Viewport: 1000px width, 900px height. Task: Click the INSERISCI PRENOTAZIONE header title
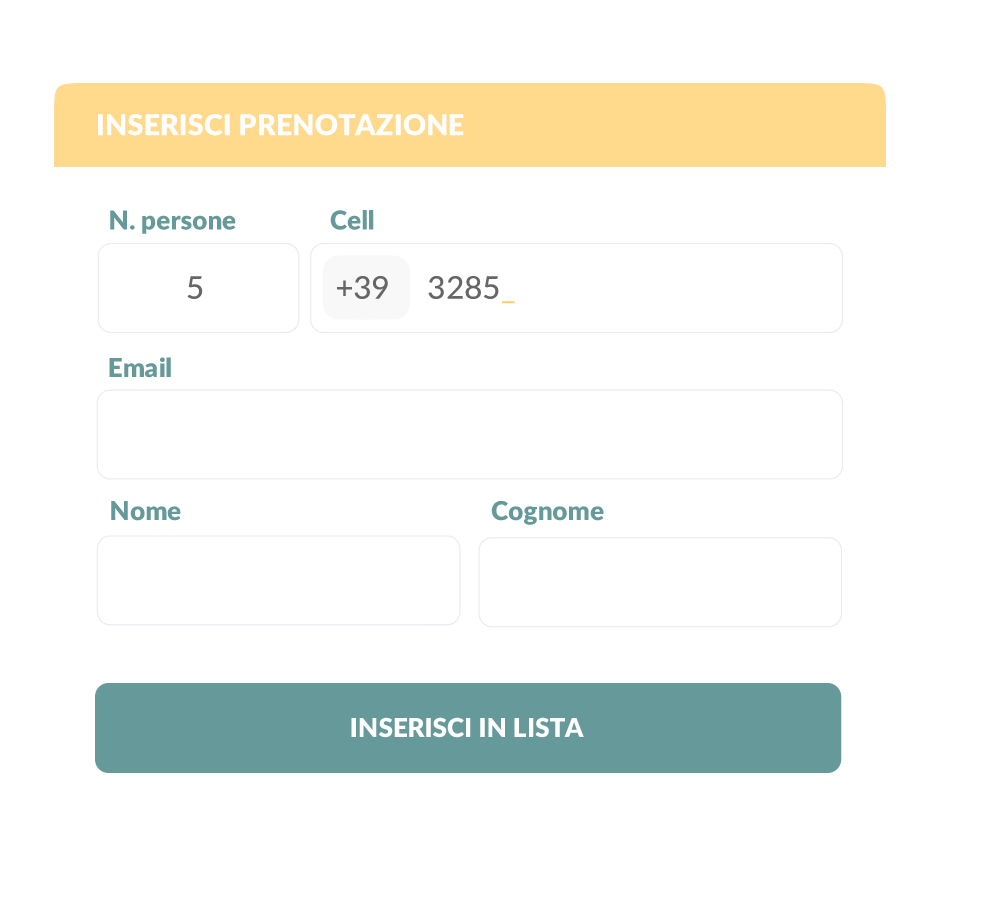point(280,125)
